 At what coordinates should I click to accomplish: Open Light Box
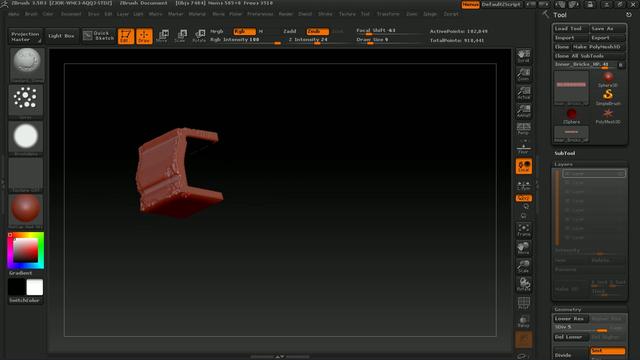[62, 36]
